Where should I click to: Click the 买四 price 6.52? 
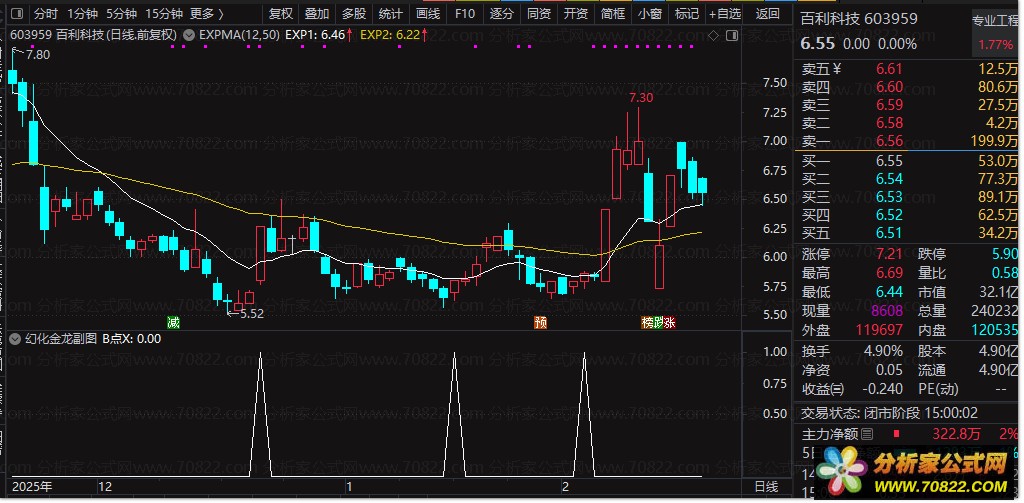pyautogui.click(x=889, y=215)
